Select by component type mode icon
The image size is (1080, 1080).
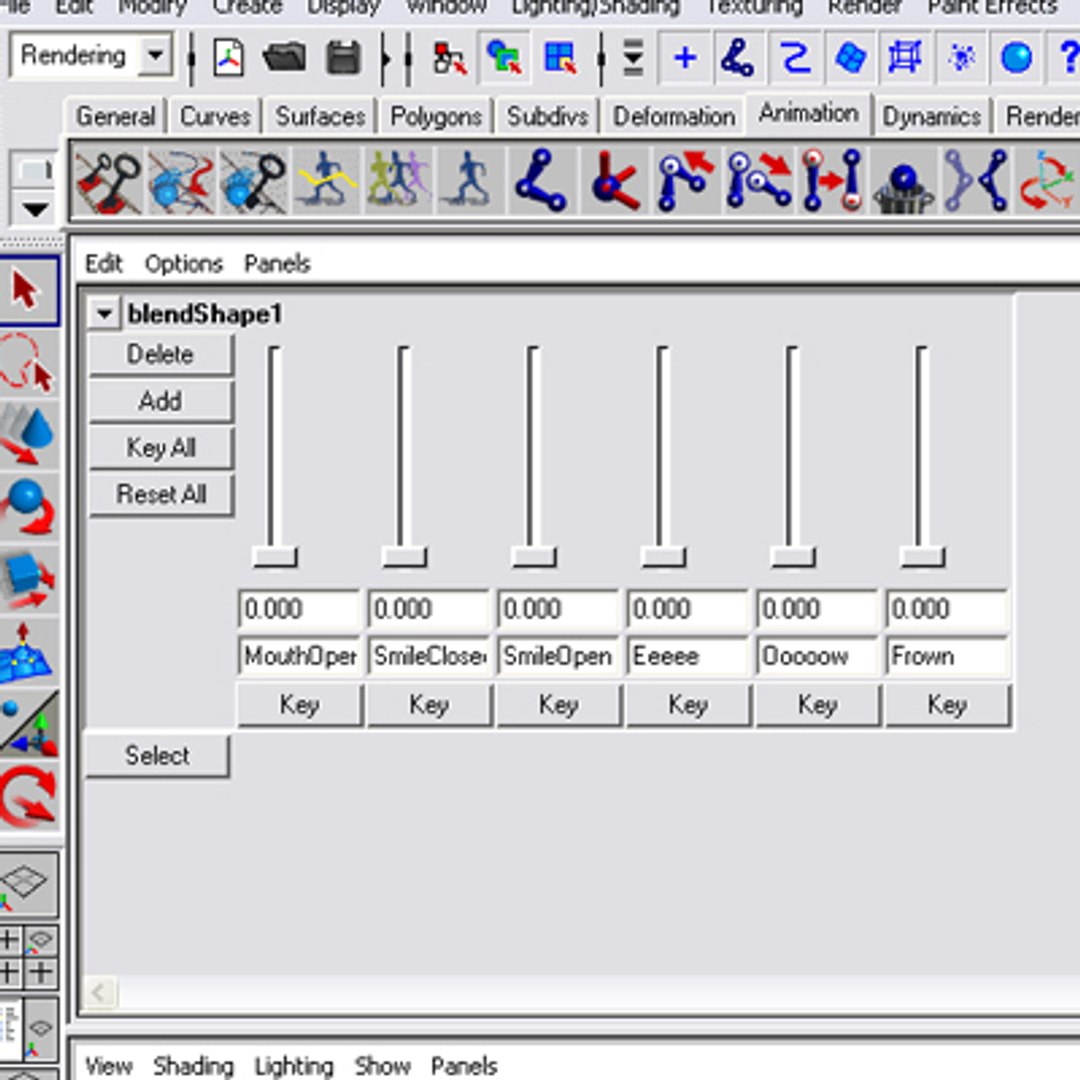(560, 58)
